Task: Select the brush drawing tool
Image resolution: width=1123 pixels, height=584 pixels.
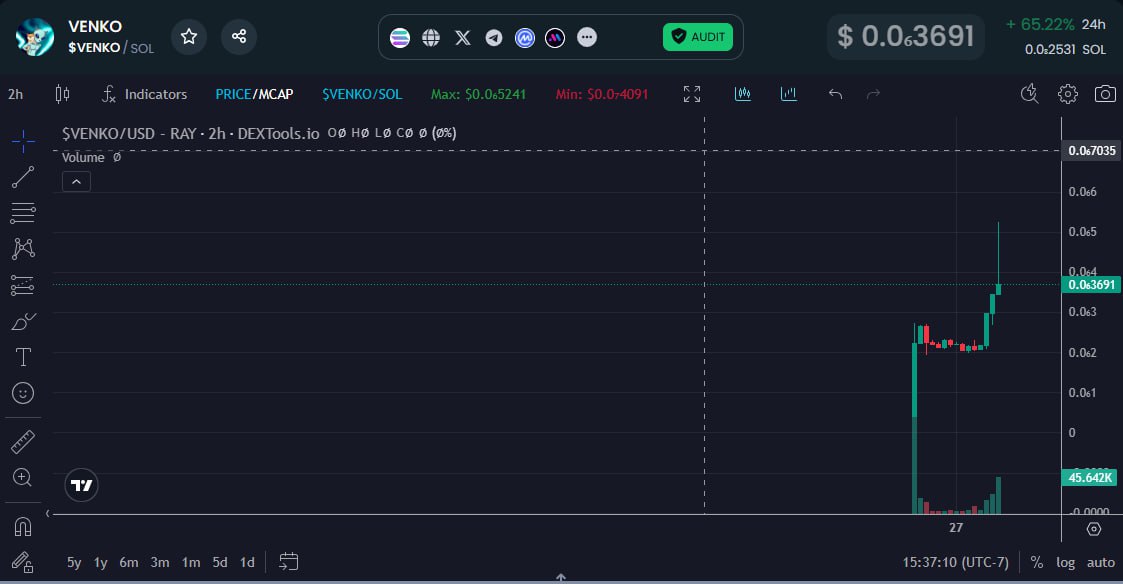Action: (22, 320)
